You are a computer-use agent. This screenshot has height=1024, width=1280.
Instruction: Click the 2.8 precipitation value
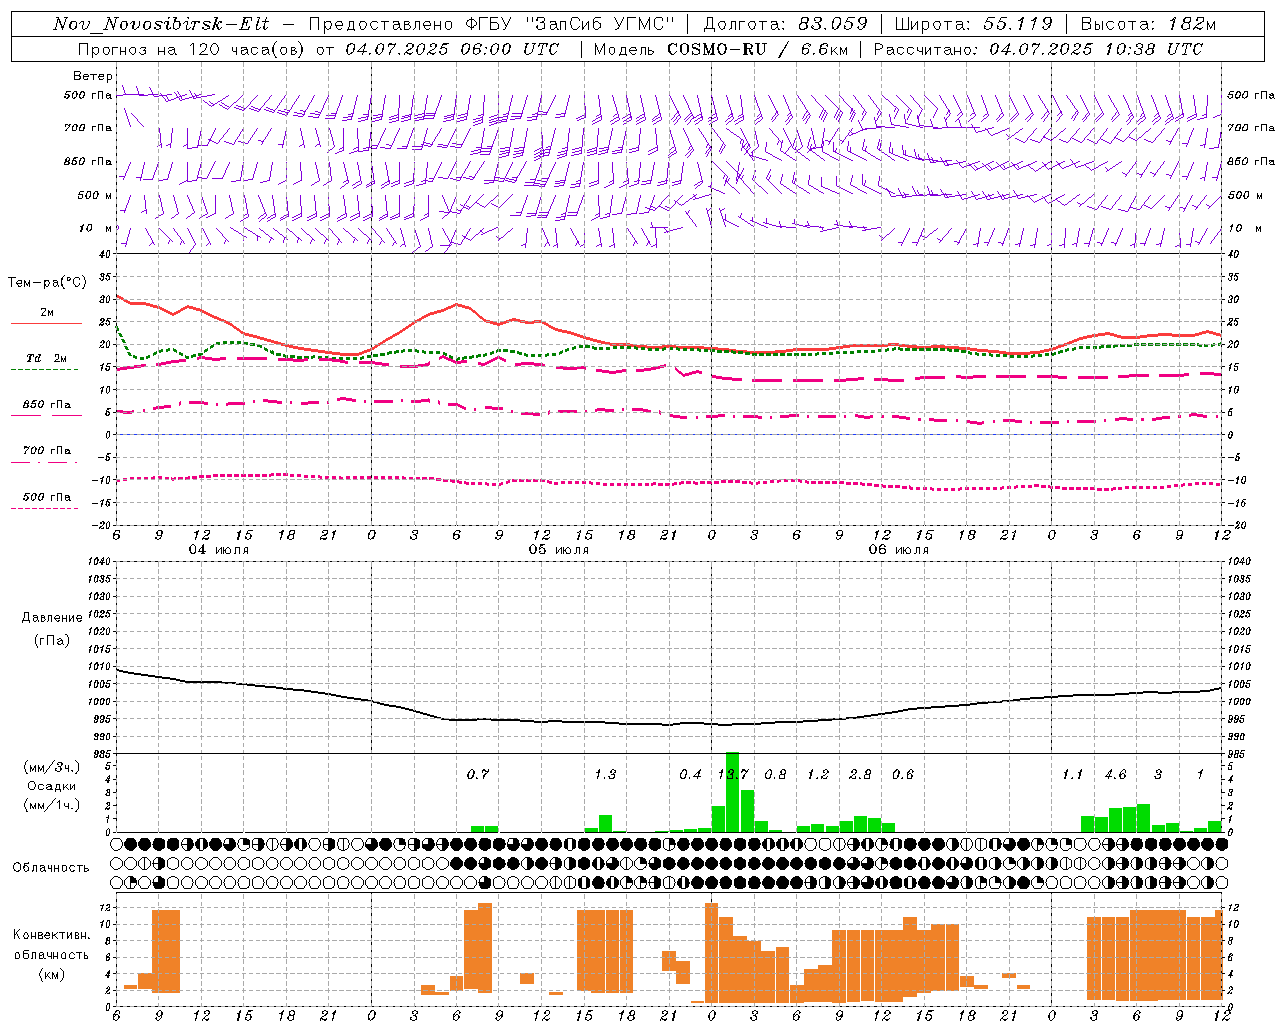click(860, 774)
